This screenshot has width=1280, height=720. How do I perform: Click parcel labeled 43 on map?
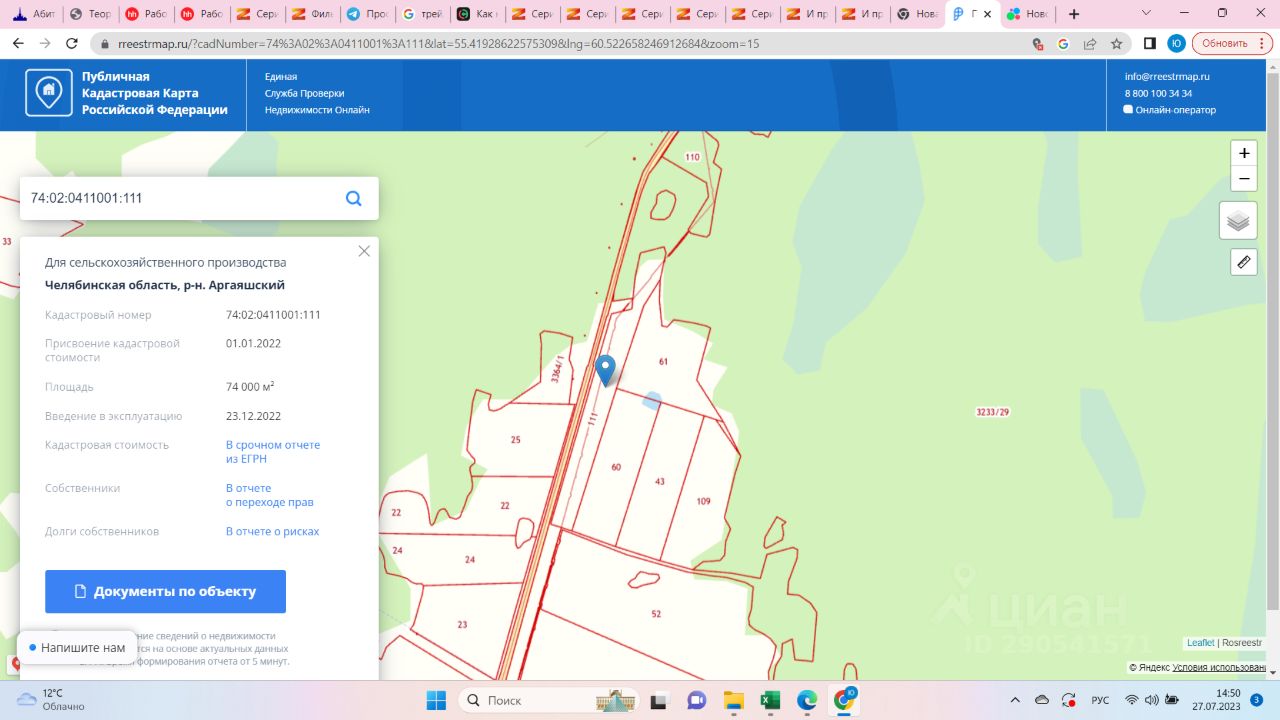[660, 482]
